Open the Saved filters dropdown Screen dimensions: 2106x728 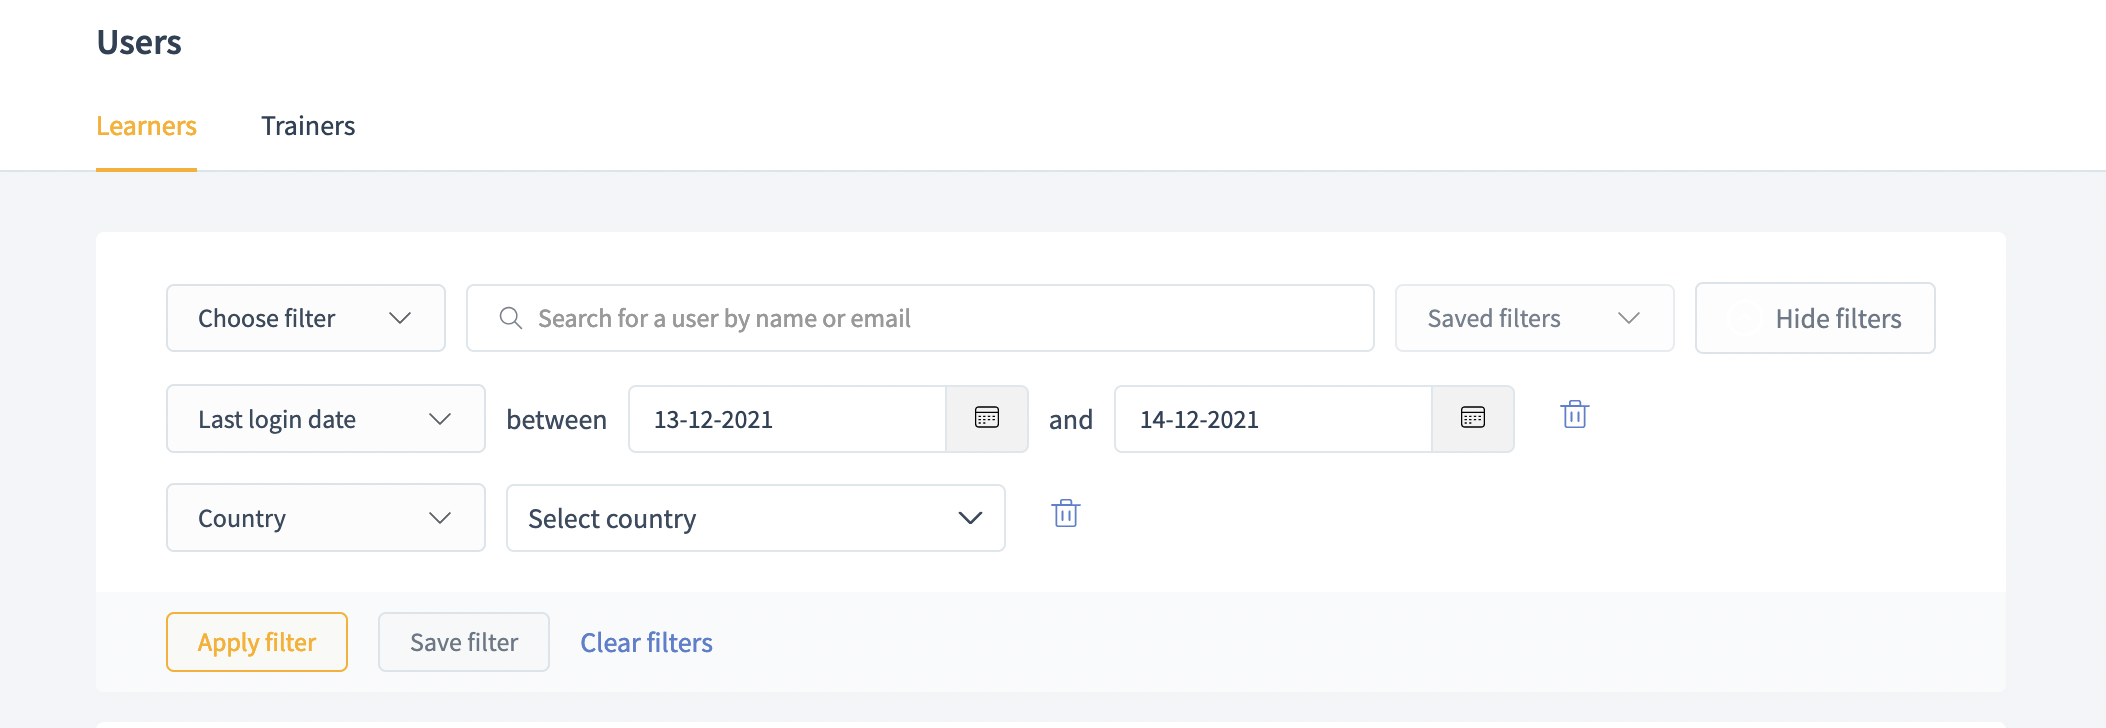1534,318
